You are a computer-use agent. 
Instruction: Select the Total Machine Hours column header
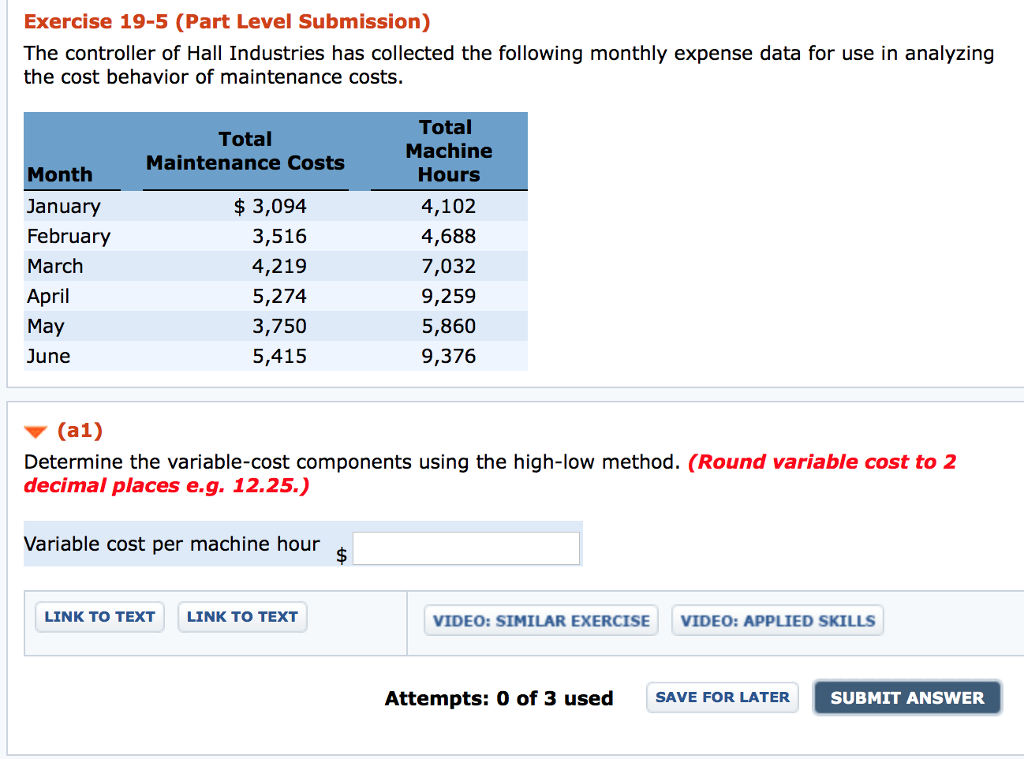[448, 151]
